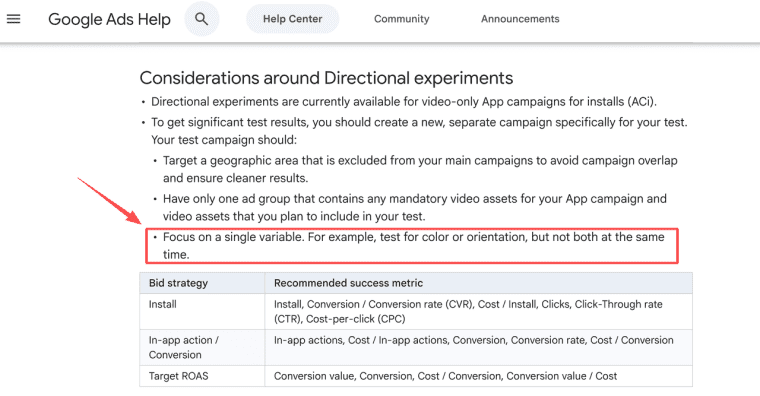Click bullet 'Focus on a single variable'

[x=413, y=246]
